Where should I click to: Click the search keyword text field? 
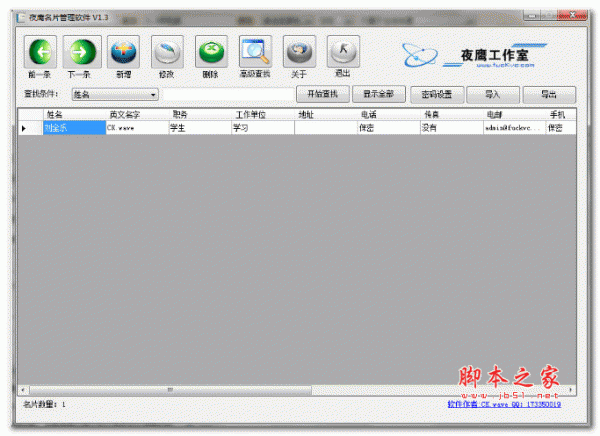(228, 94)
